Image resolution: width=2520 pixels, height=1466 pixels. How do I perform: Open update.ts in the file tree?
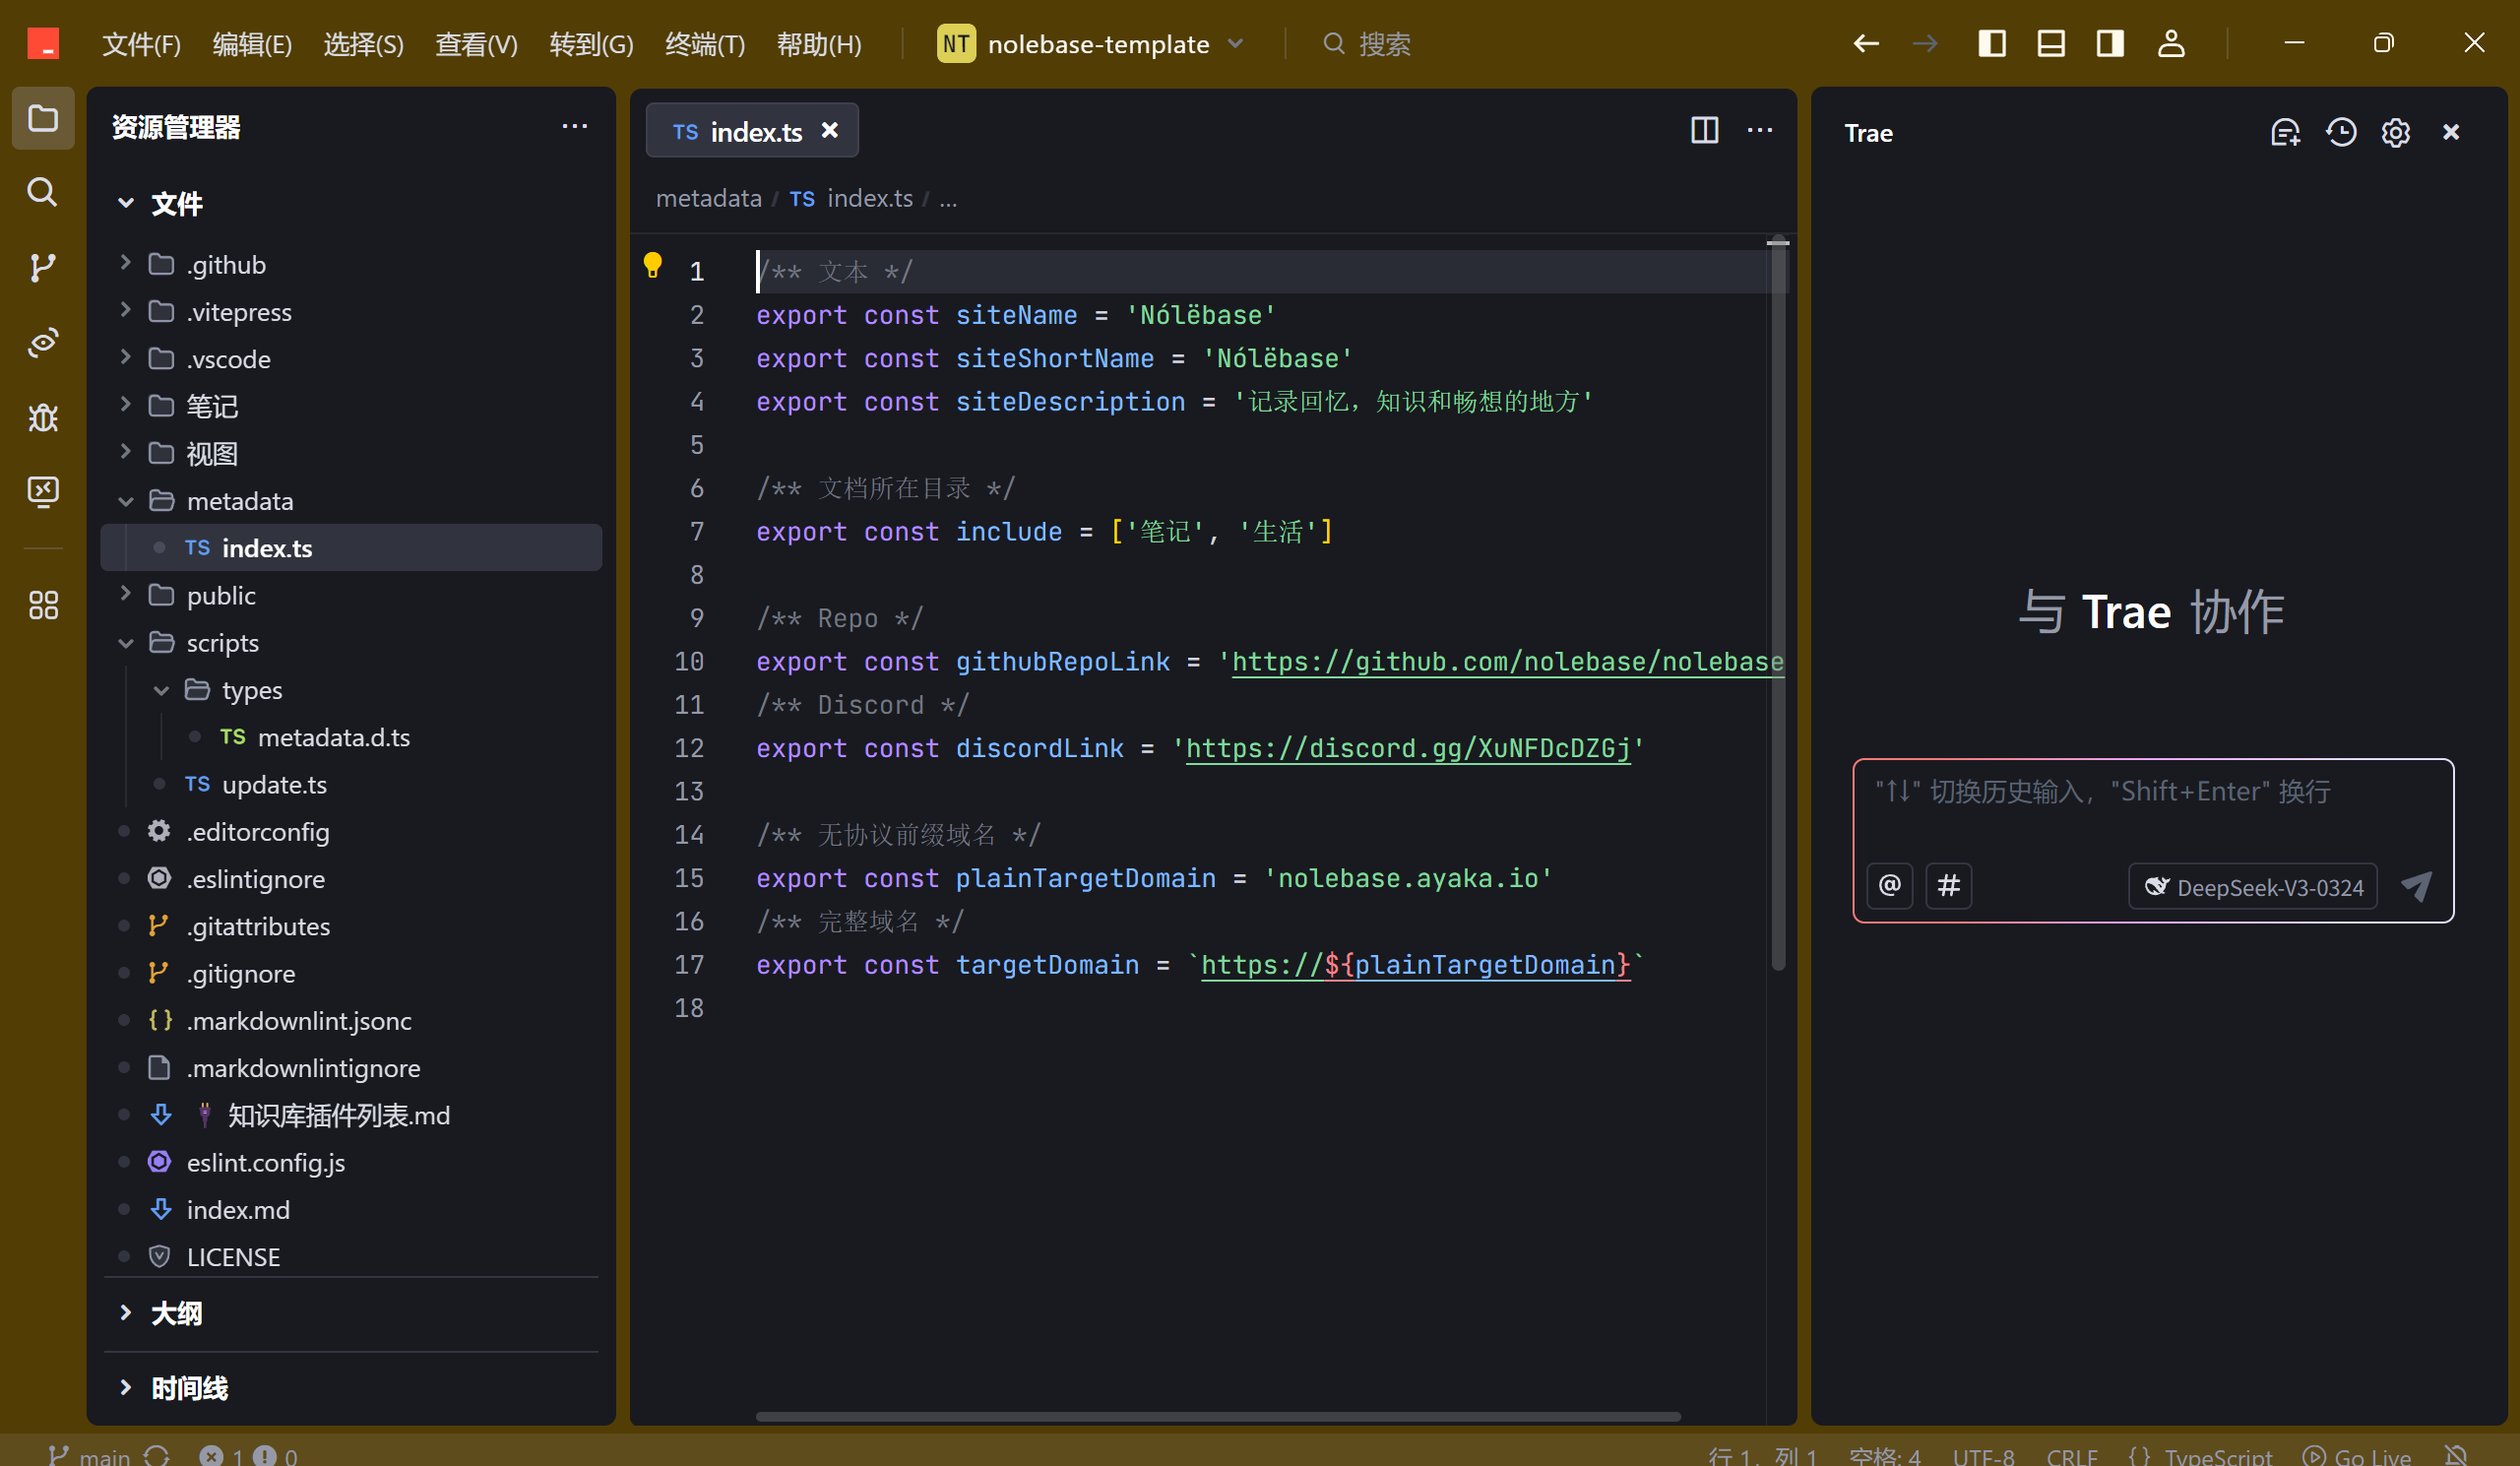point(274,784)
